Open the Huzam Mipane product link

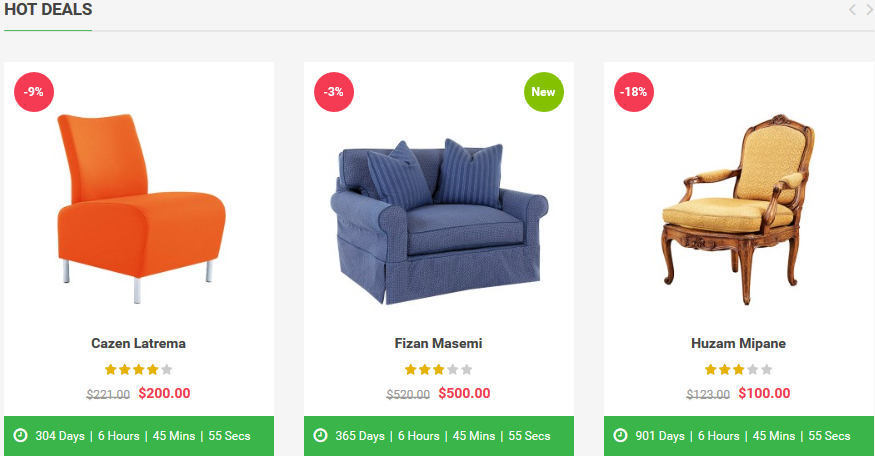tap(738, 343)
